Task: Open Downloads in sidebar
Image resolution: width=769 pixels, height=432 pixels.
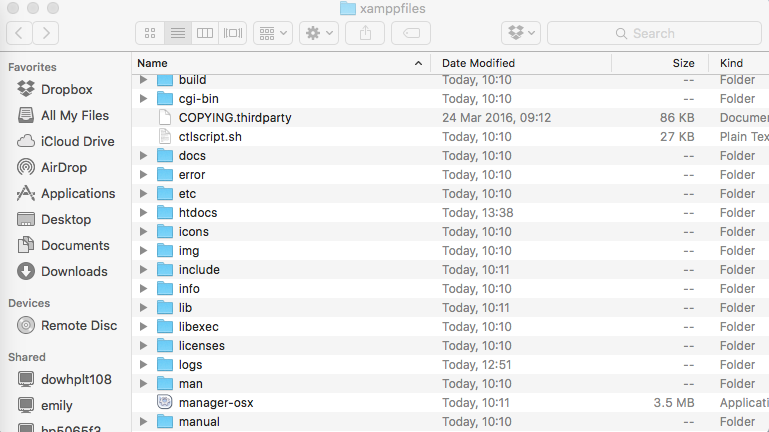Action: pyautogui.click(x=62, y=271)
